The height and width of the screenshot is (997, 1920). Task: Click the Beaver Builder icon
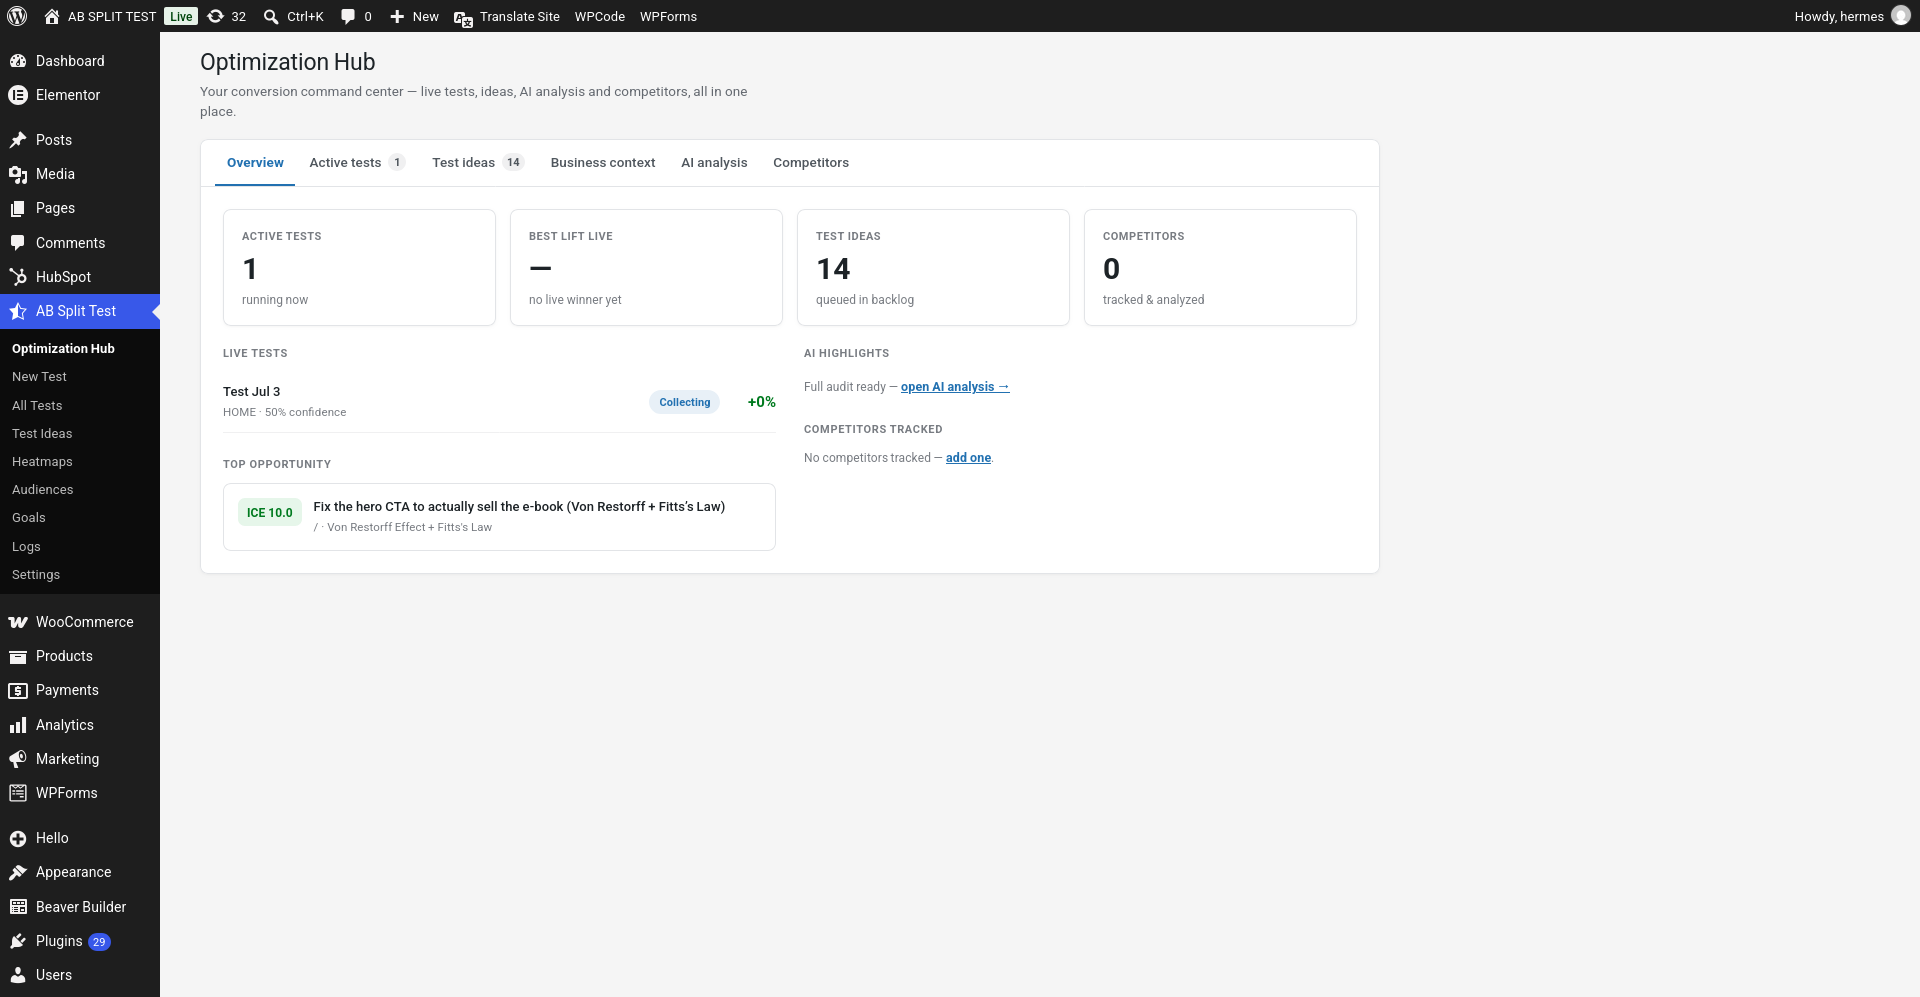pos(18,907)
